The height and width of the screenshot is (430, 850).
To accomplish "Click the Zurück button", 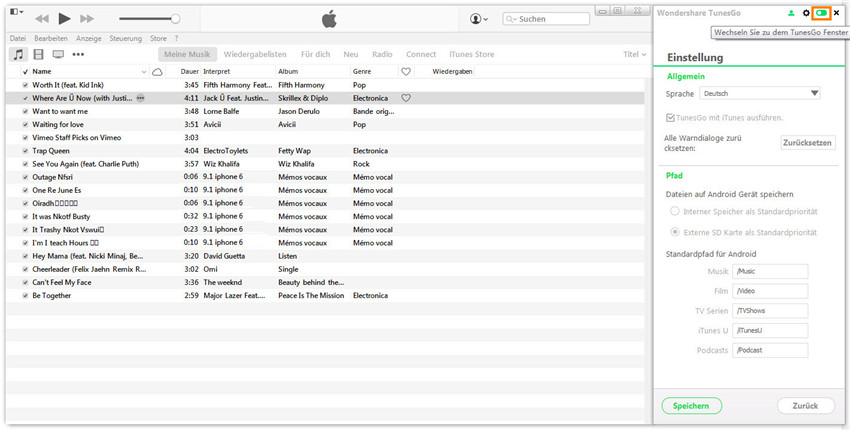I will click(806, 406).
